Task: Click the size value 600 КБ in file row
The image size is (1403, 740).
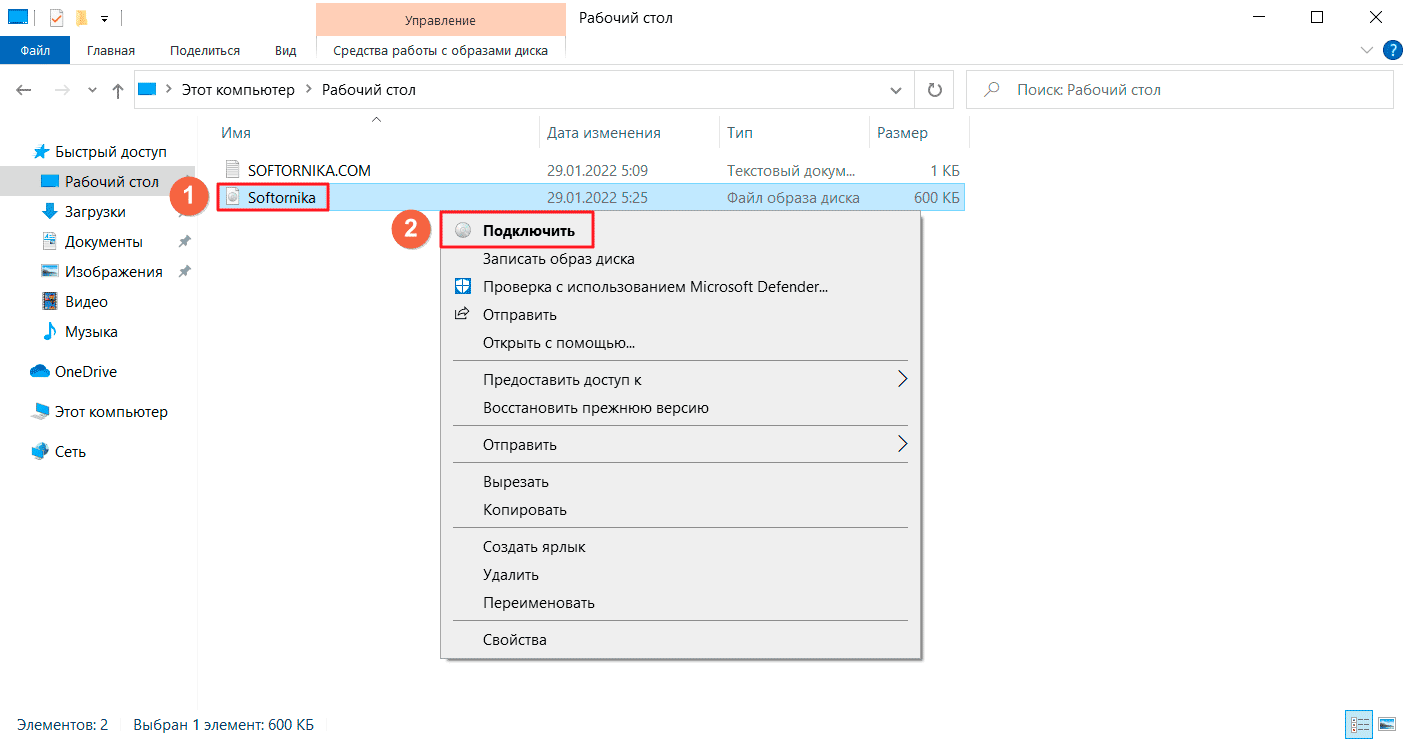Action: [x=937, y=198]
